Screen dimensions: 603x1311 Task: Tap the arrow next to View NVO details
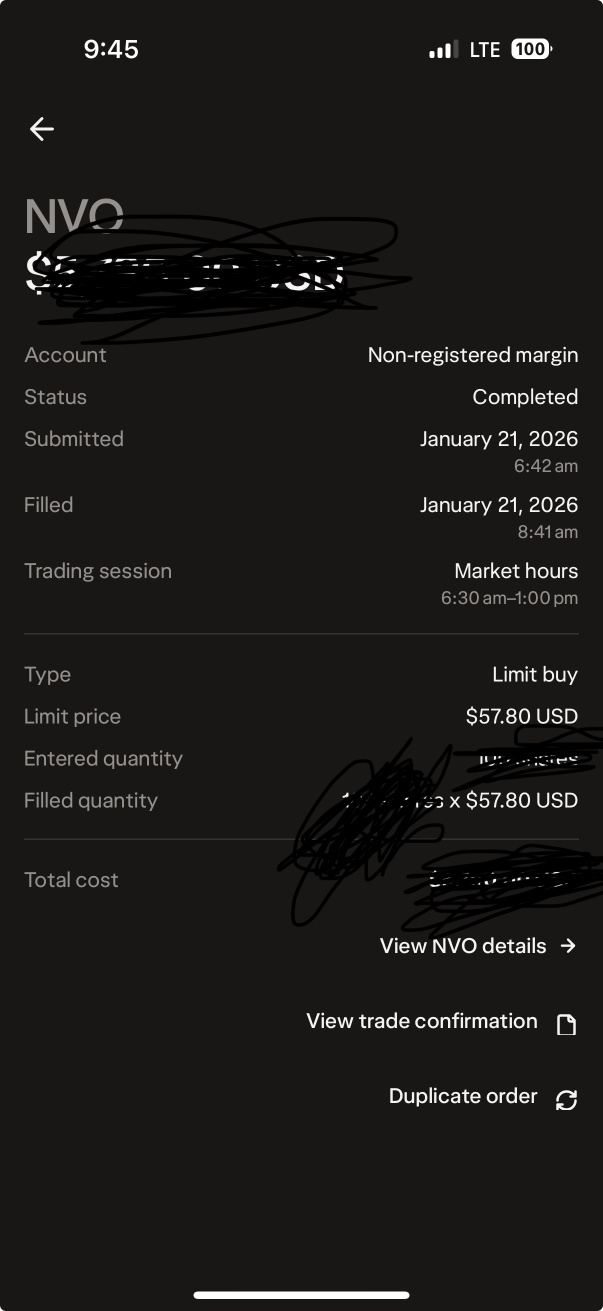click(x=568, y=946)
